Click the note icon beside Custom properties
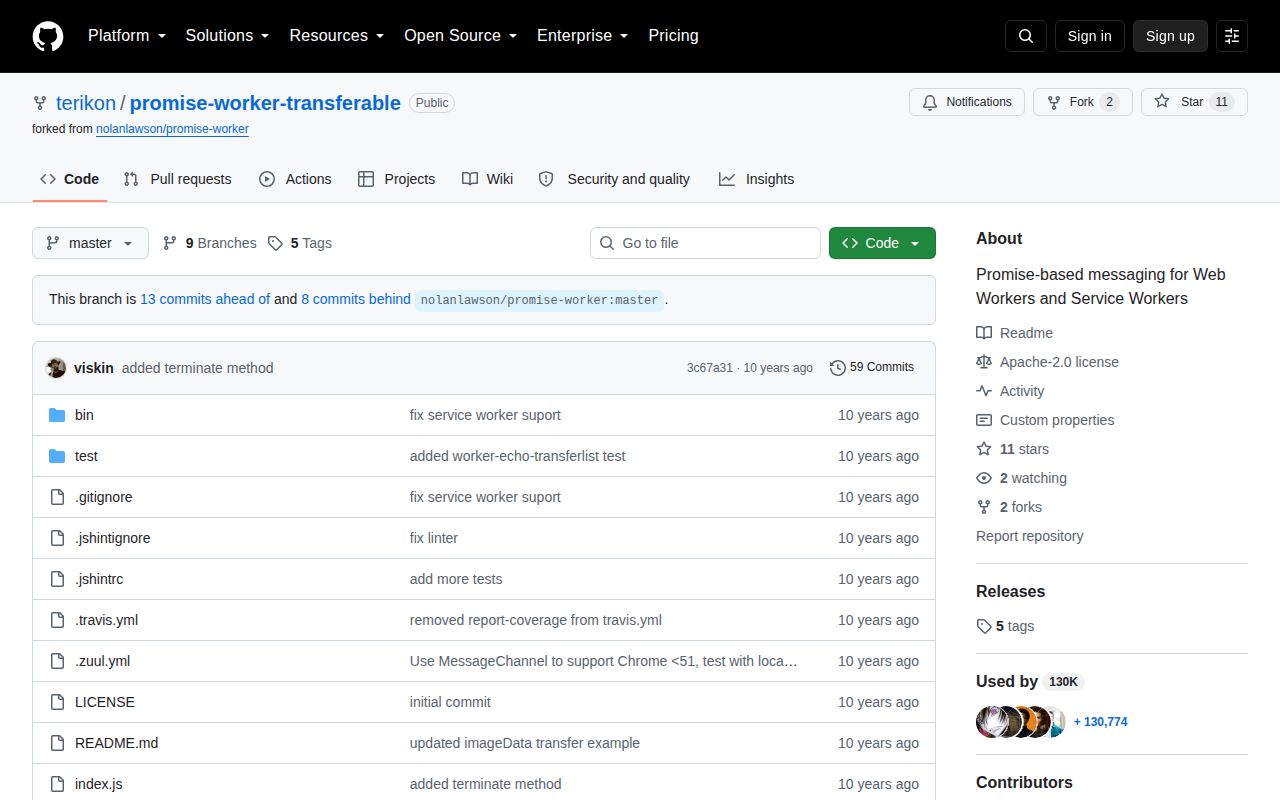The width and height of the screenshot is (1280, 800). pyautogui.click(x=984, y=420)
